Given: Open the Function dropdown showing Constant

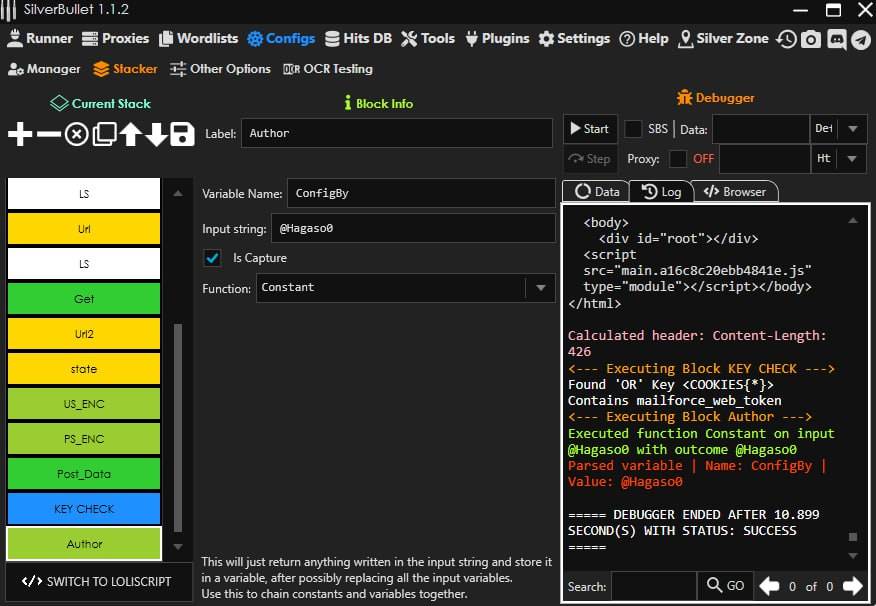Looking at the screenshot, I should [540, 288].
